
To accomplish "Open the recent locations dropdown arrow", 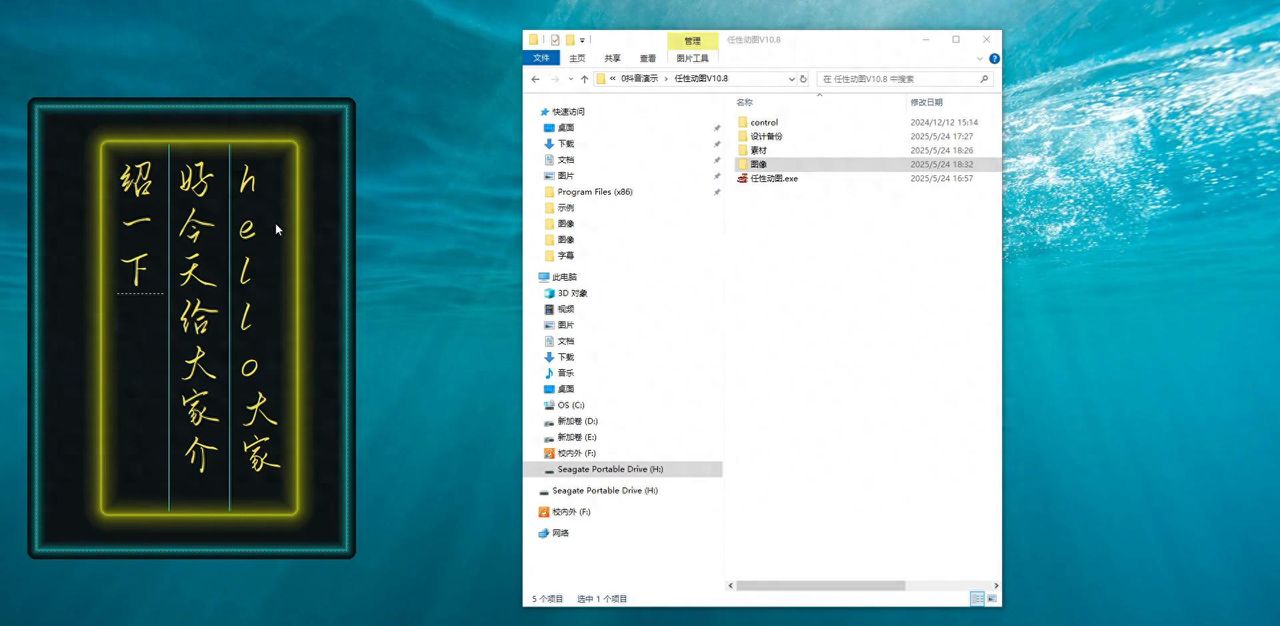I will 570,79.
